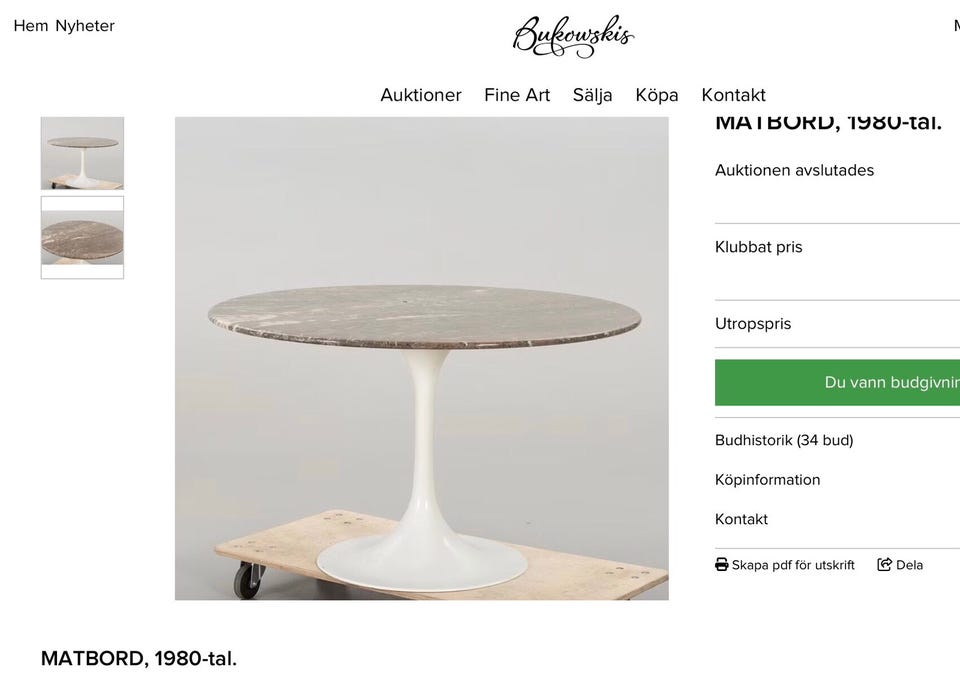Viewport: 960px width, 685px height.
Task: Expand the Kontakt section in the sidebar
Action: [x=740, y=519]
